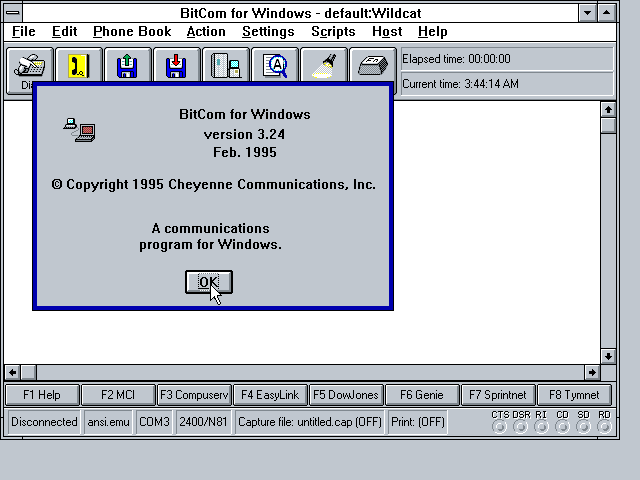Open the Edit menu
640x480 pixels.
64,31
